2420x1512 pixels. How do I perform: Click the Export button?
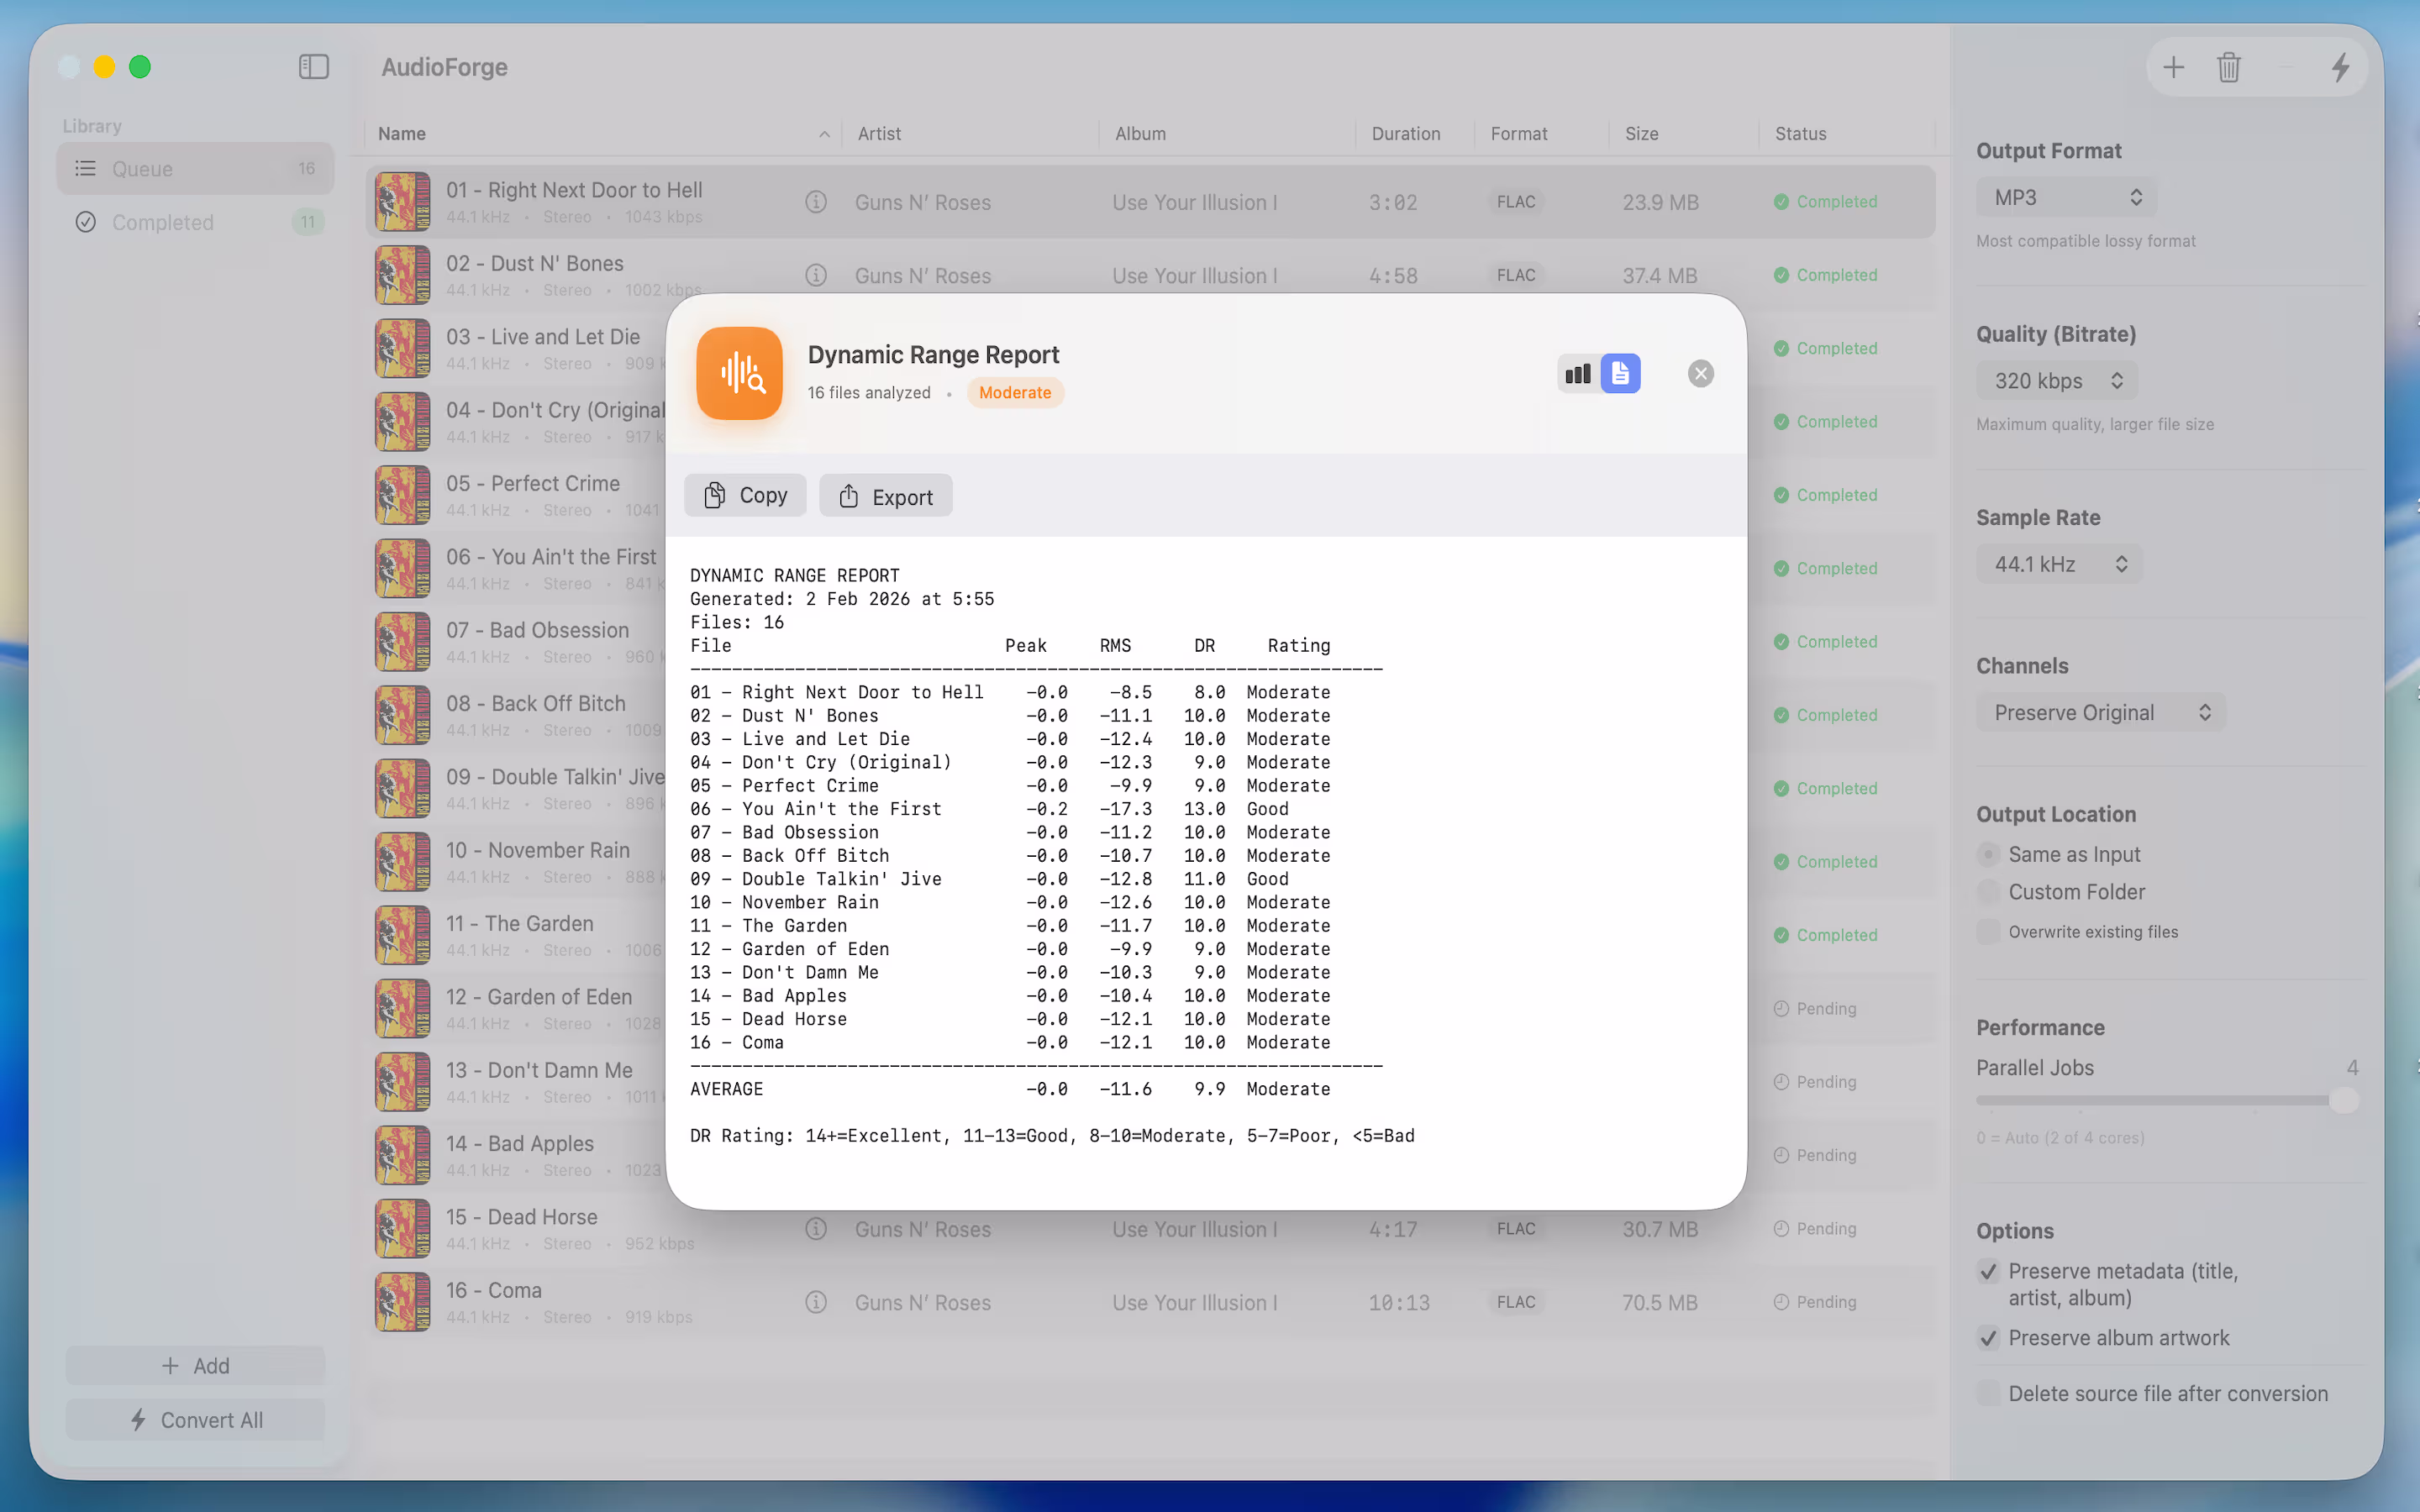coord(885,496)
